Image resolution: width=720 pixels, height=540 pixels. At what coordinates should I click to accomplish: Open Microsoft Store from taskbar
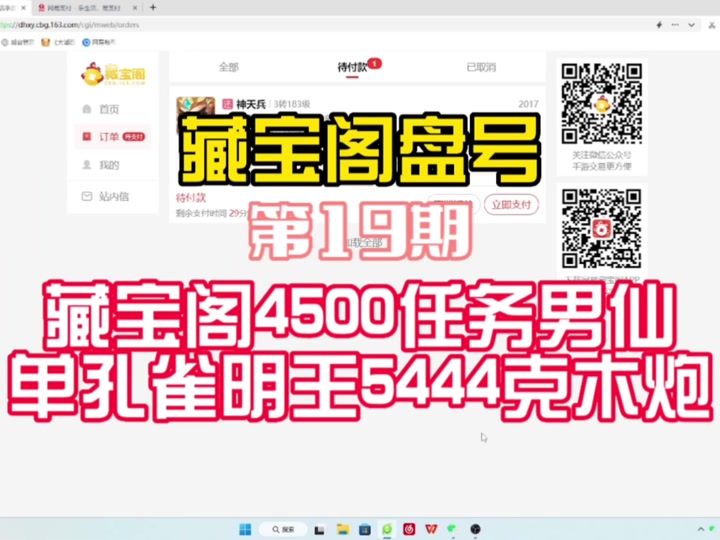point(365,529)
